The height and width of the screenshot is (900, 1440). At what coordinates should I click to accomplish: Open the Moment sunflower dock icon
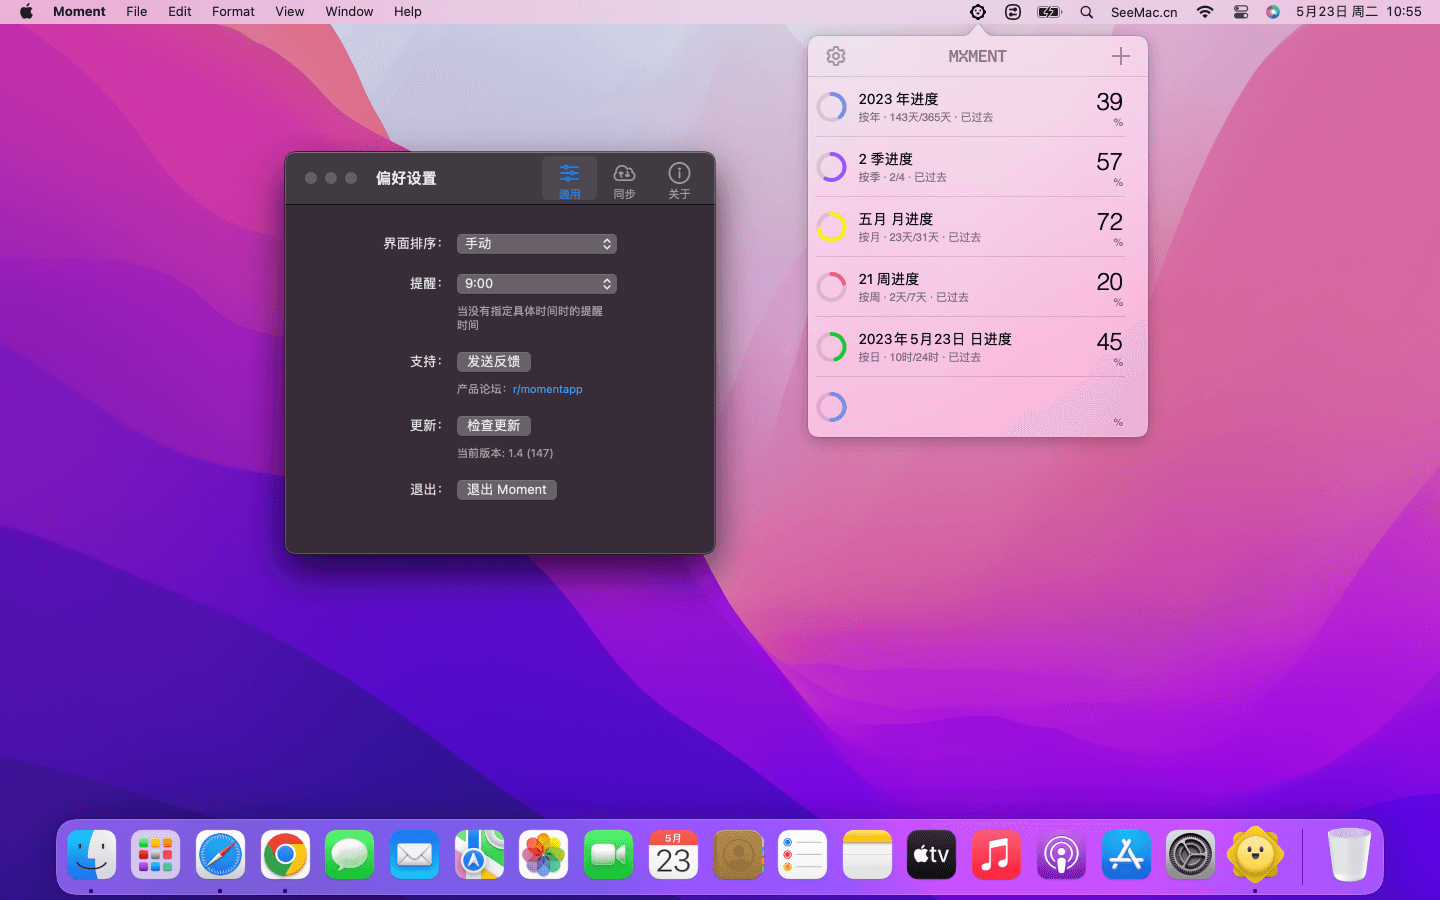[1255, 855]
